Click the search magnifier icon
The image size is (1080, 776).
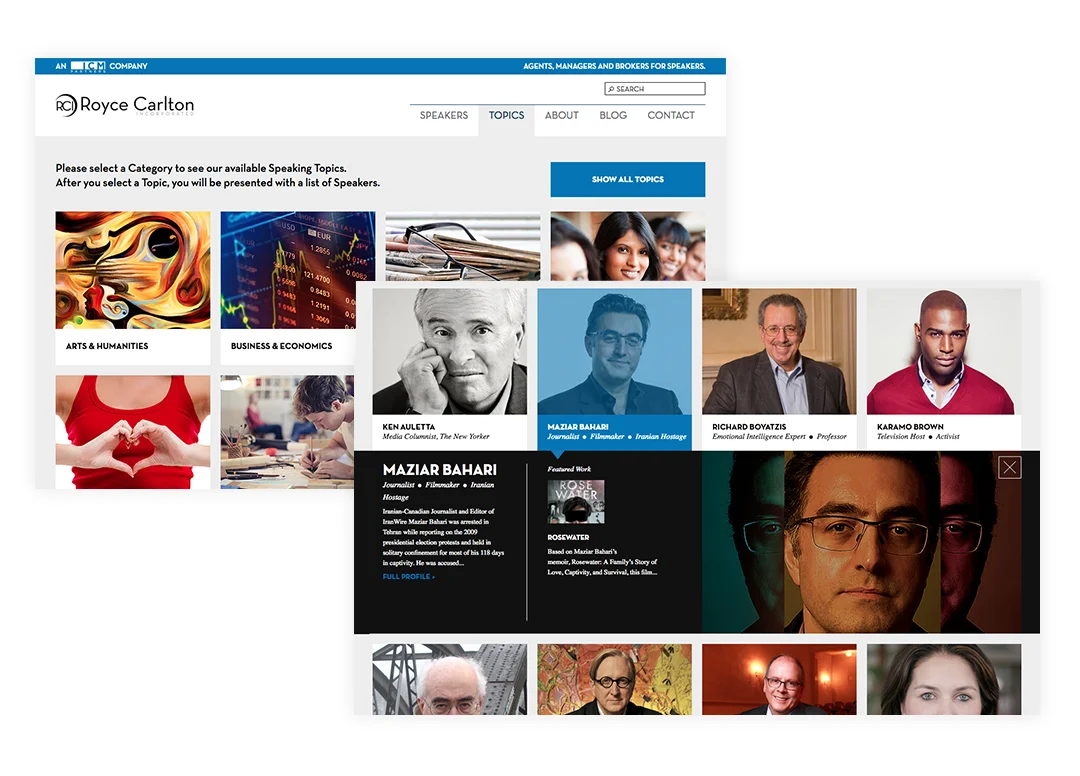click(x=611, y=89)
